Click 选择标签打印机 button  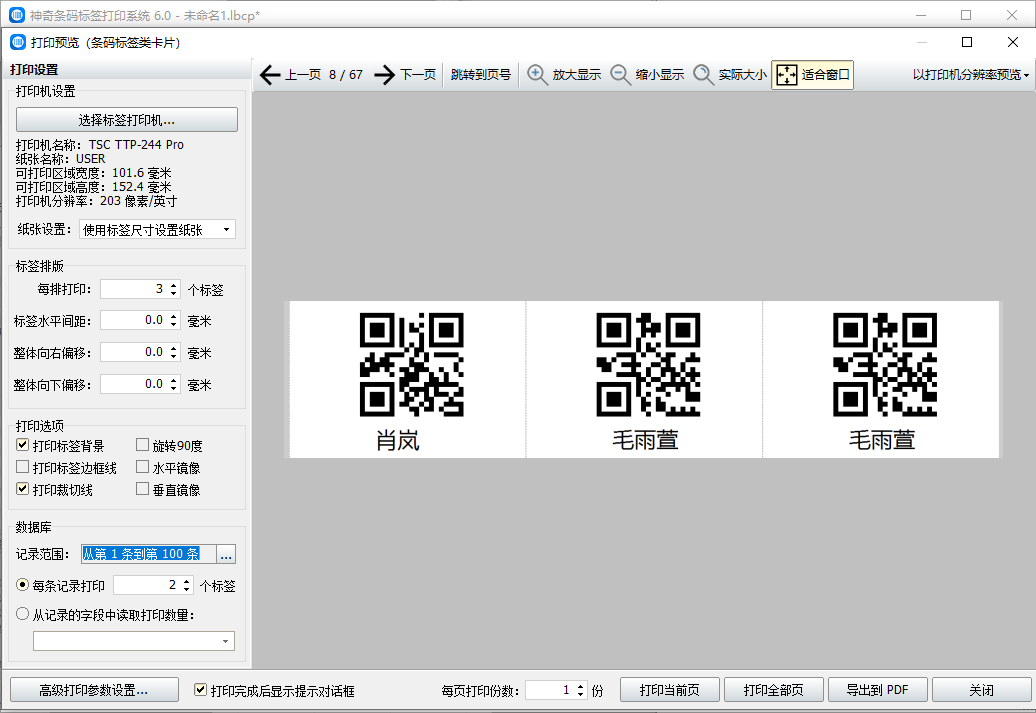tap(127, 120)
